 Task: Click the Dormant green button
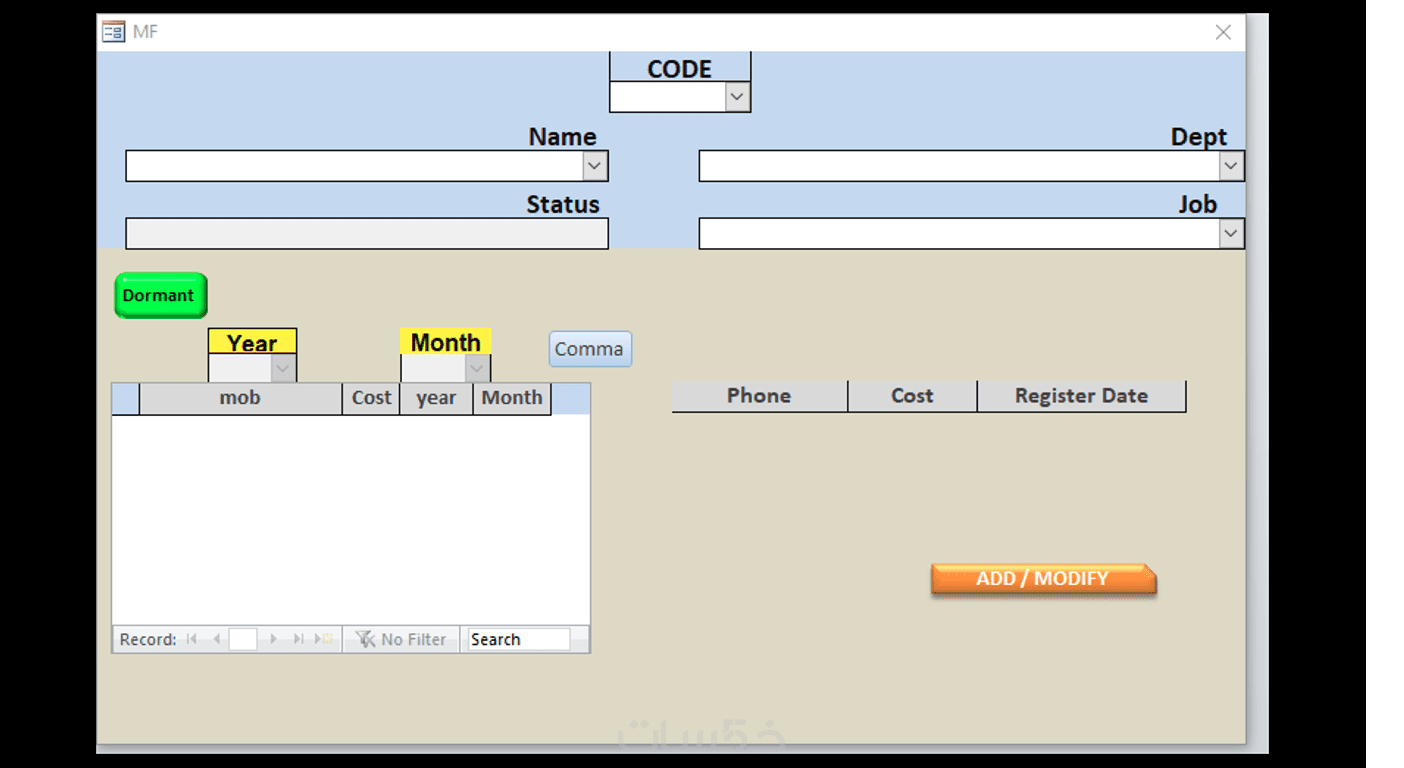coord(161,296)
